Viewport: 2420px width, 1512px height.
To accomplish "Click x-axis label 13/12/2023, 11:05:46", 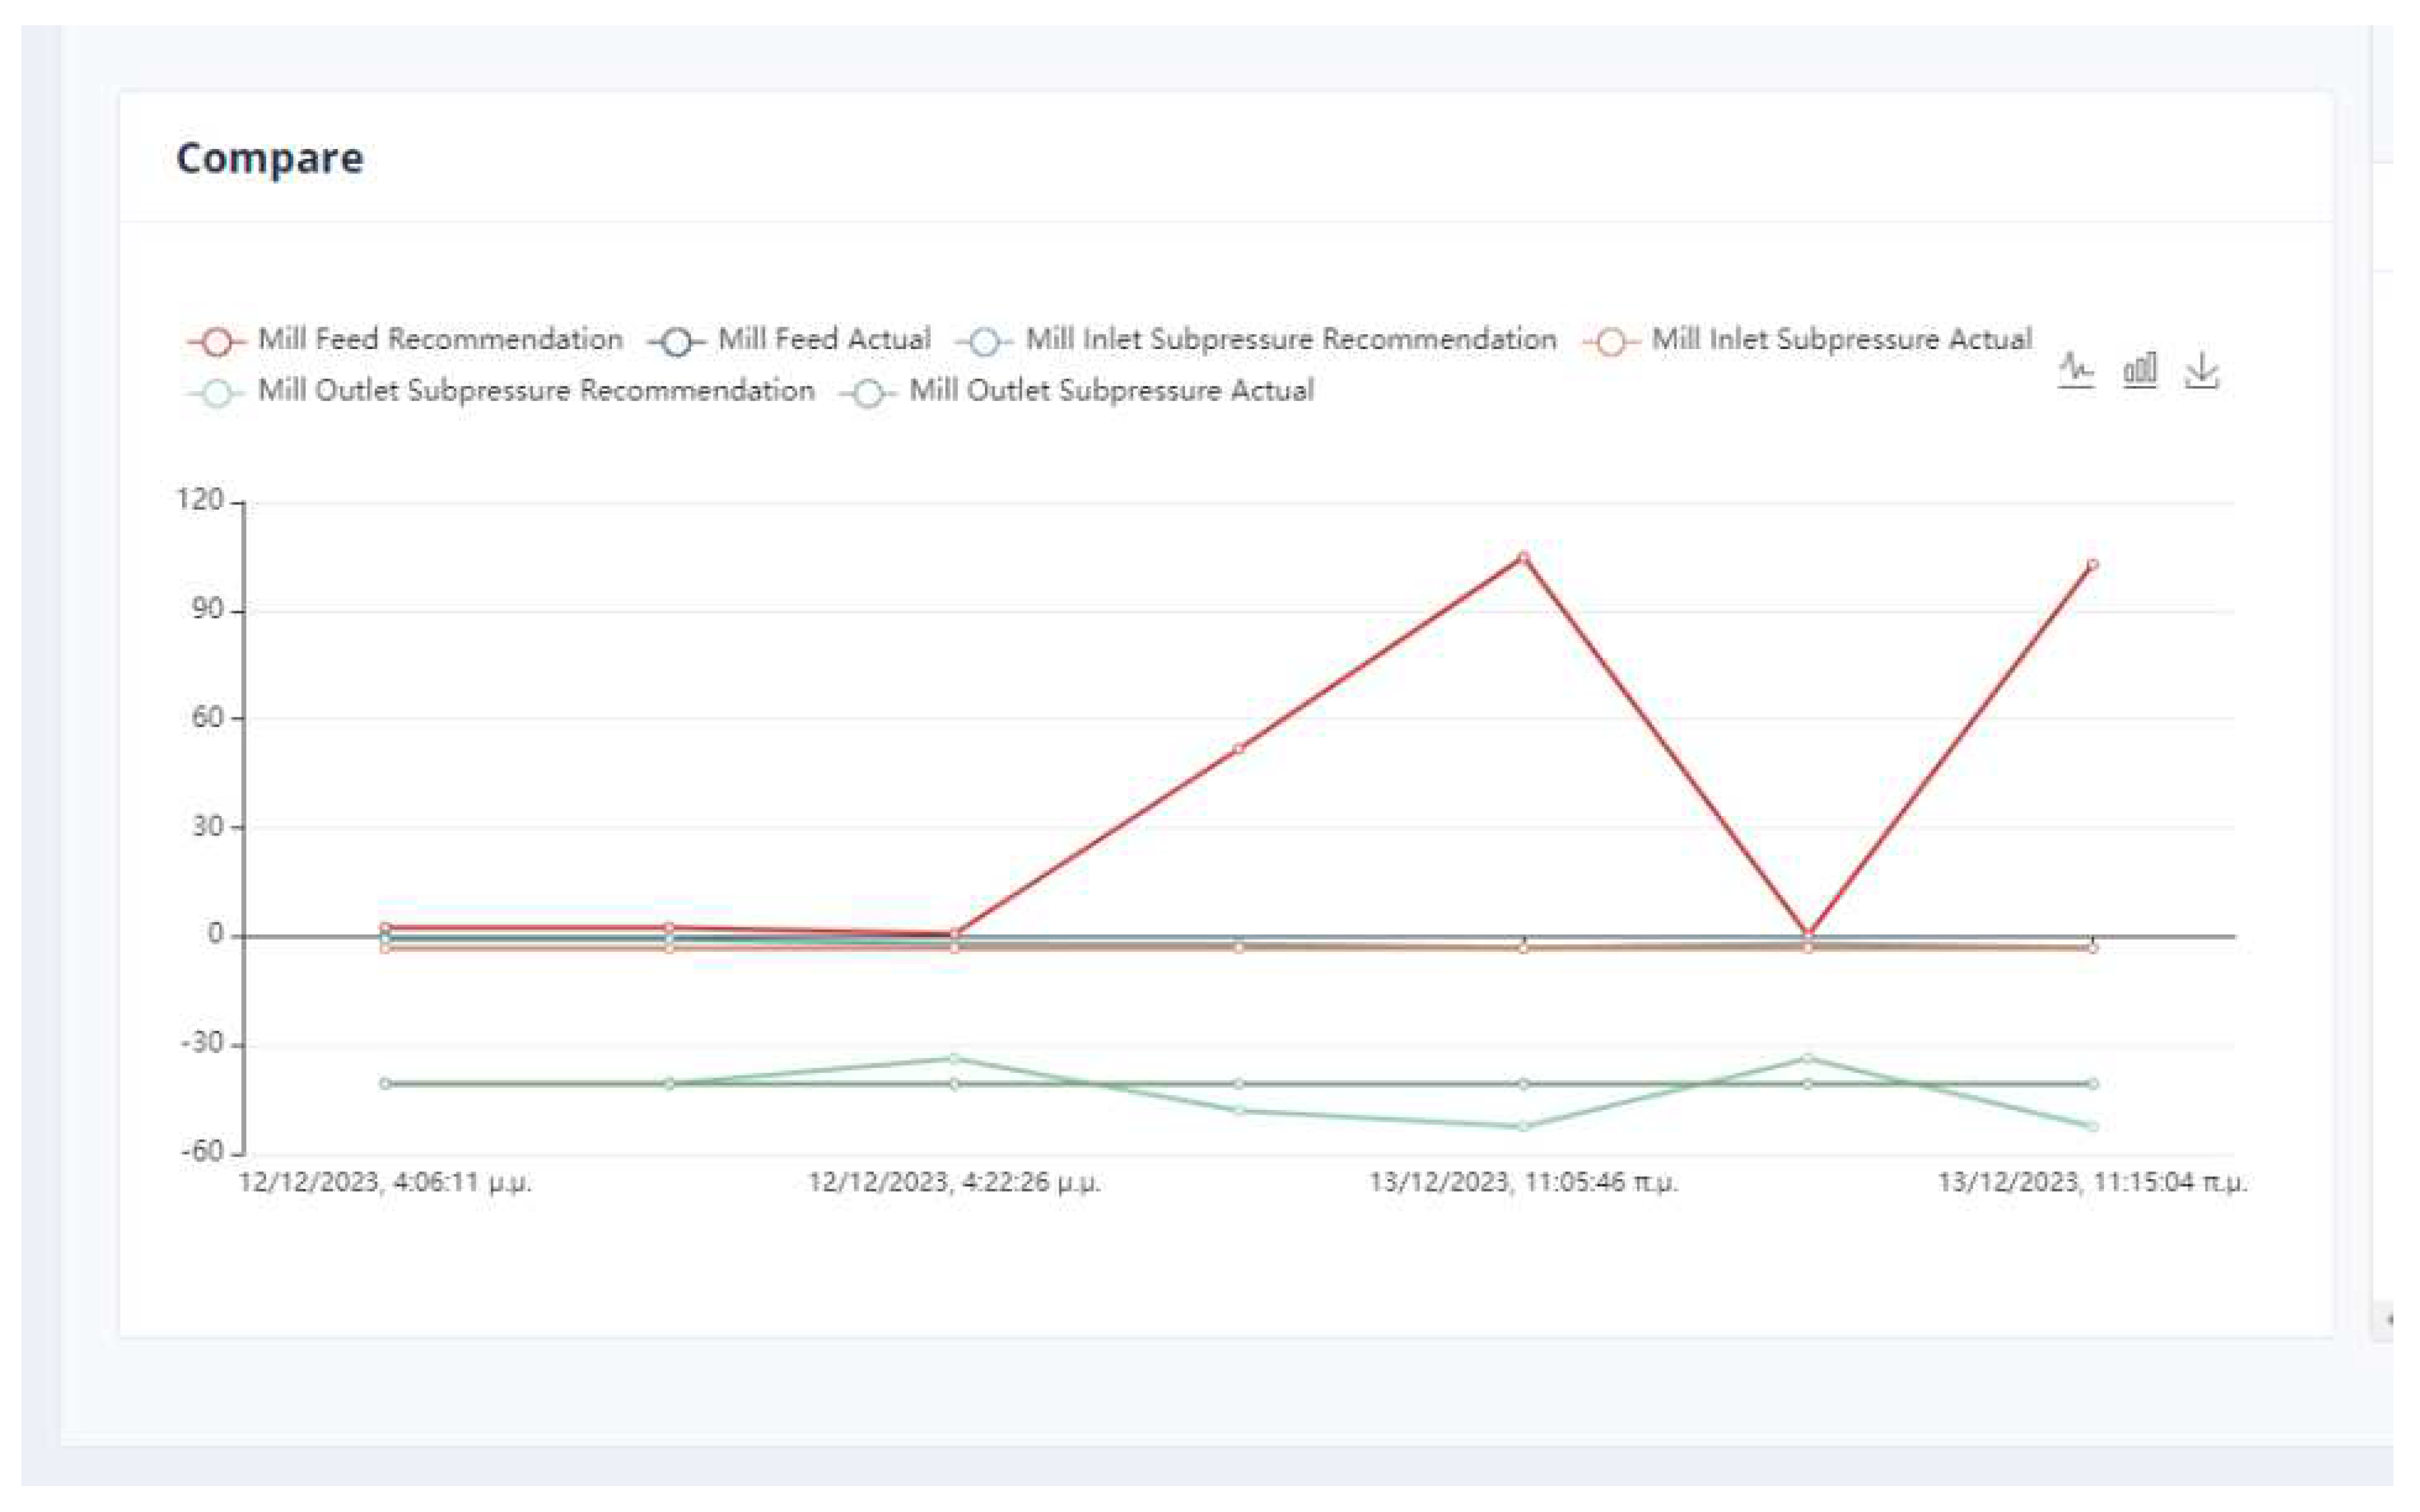I will pos(1523,1182).
